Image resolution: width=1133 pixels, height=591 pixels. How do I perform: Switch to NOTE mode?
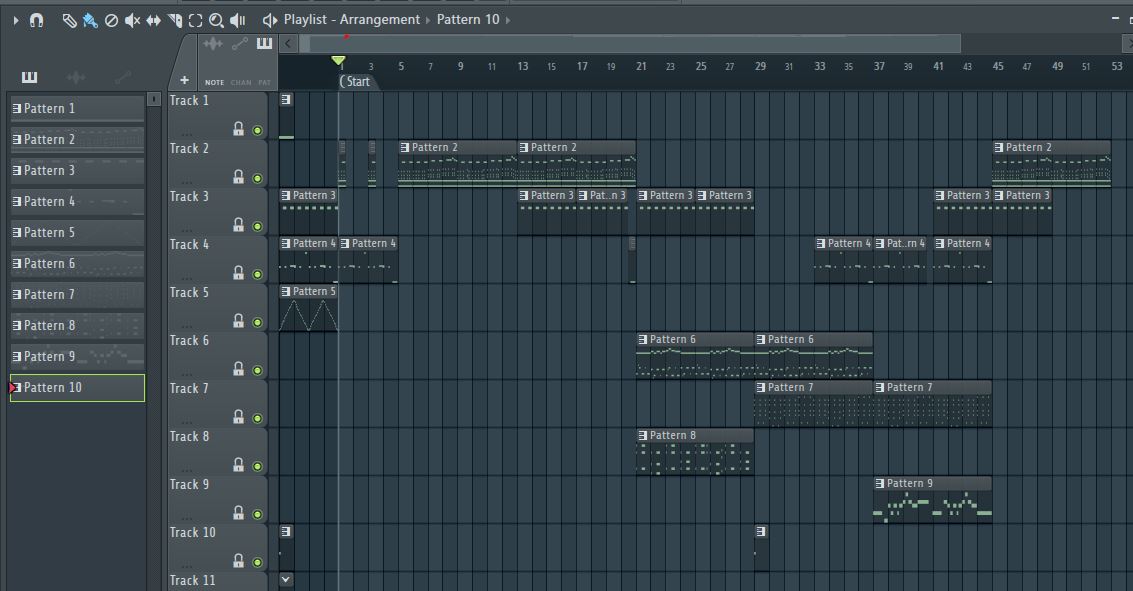point(215,82)
